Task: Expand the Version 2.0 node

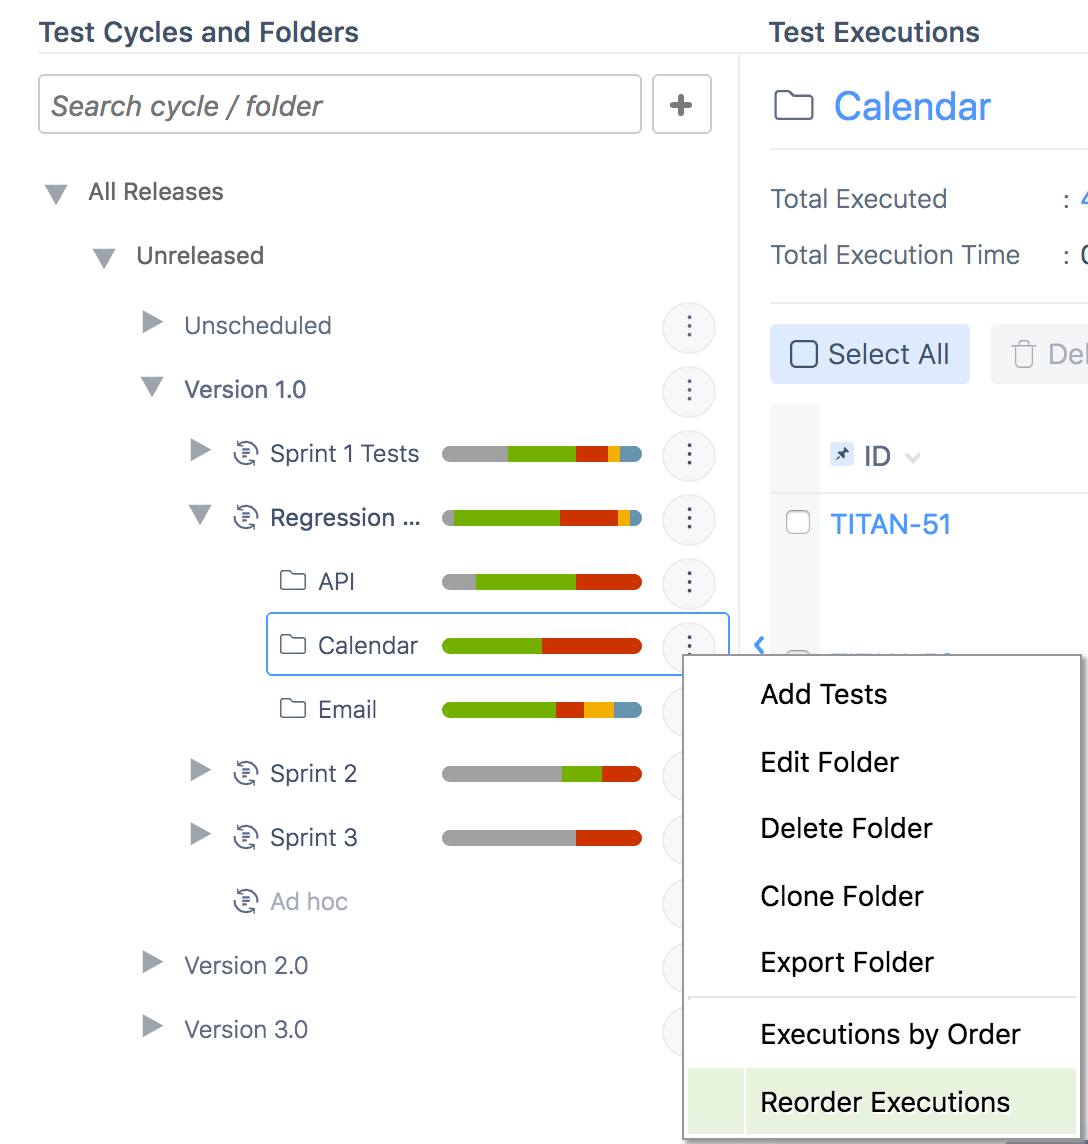Action: [x=152, y=964]
